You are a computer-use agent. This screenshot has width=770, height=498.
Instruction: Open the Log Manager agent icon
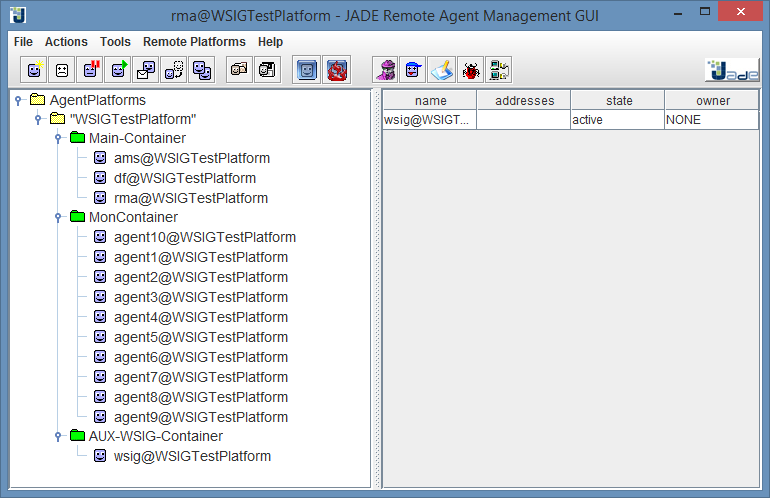442,70
